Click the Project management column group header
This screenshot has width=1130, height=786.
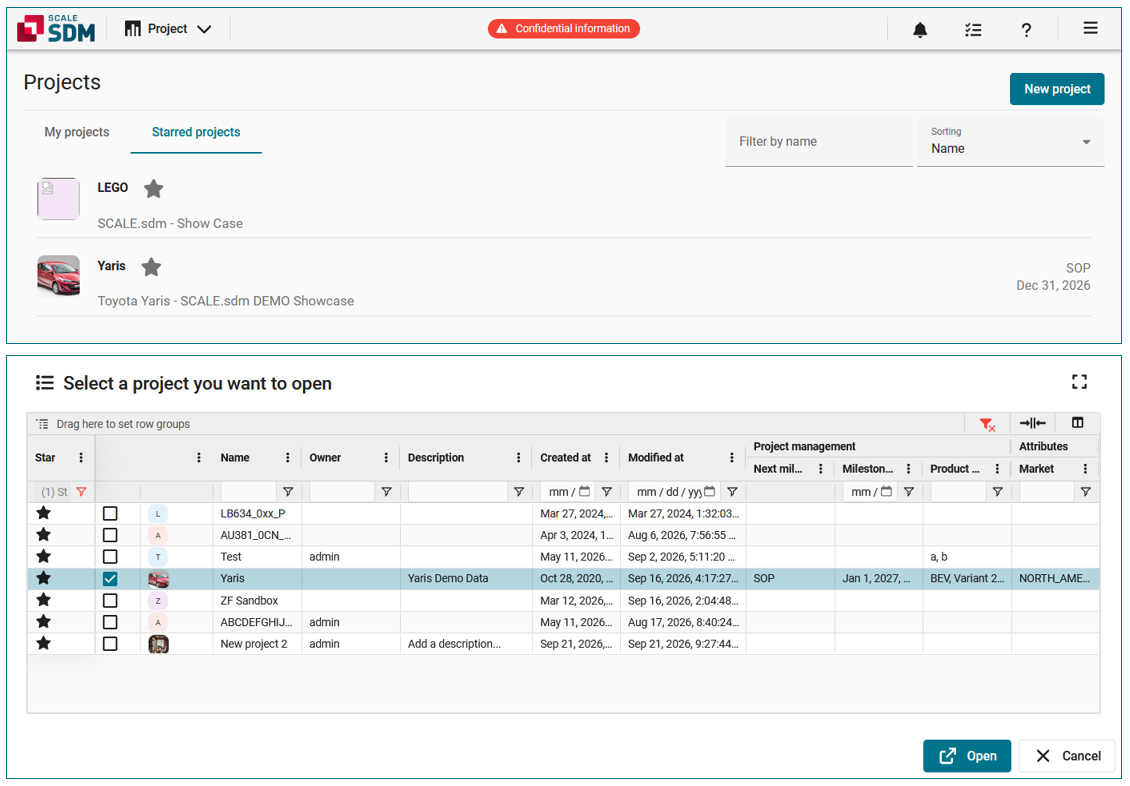(804, 447)
